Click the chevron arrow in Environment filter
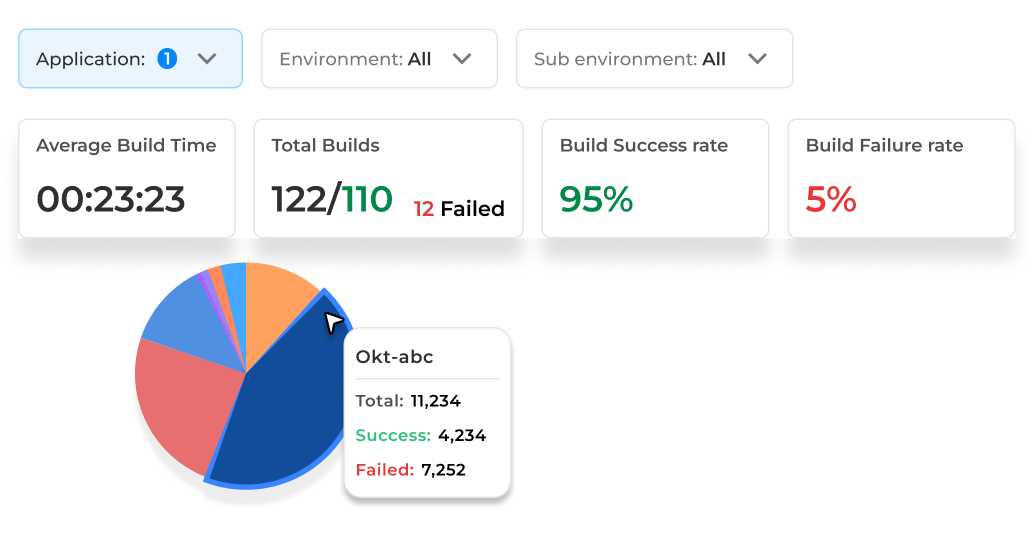This screenshot has height=537, width=1034. [x=462, y=59]
